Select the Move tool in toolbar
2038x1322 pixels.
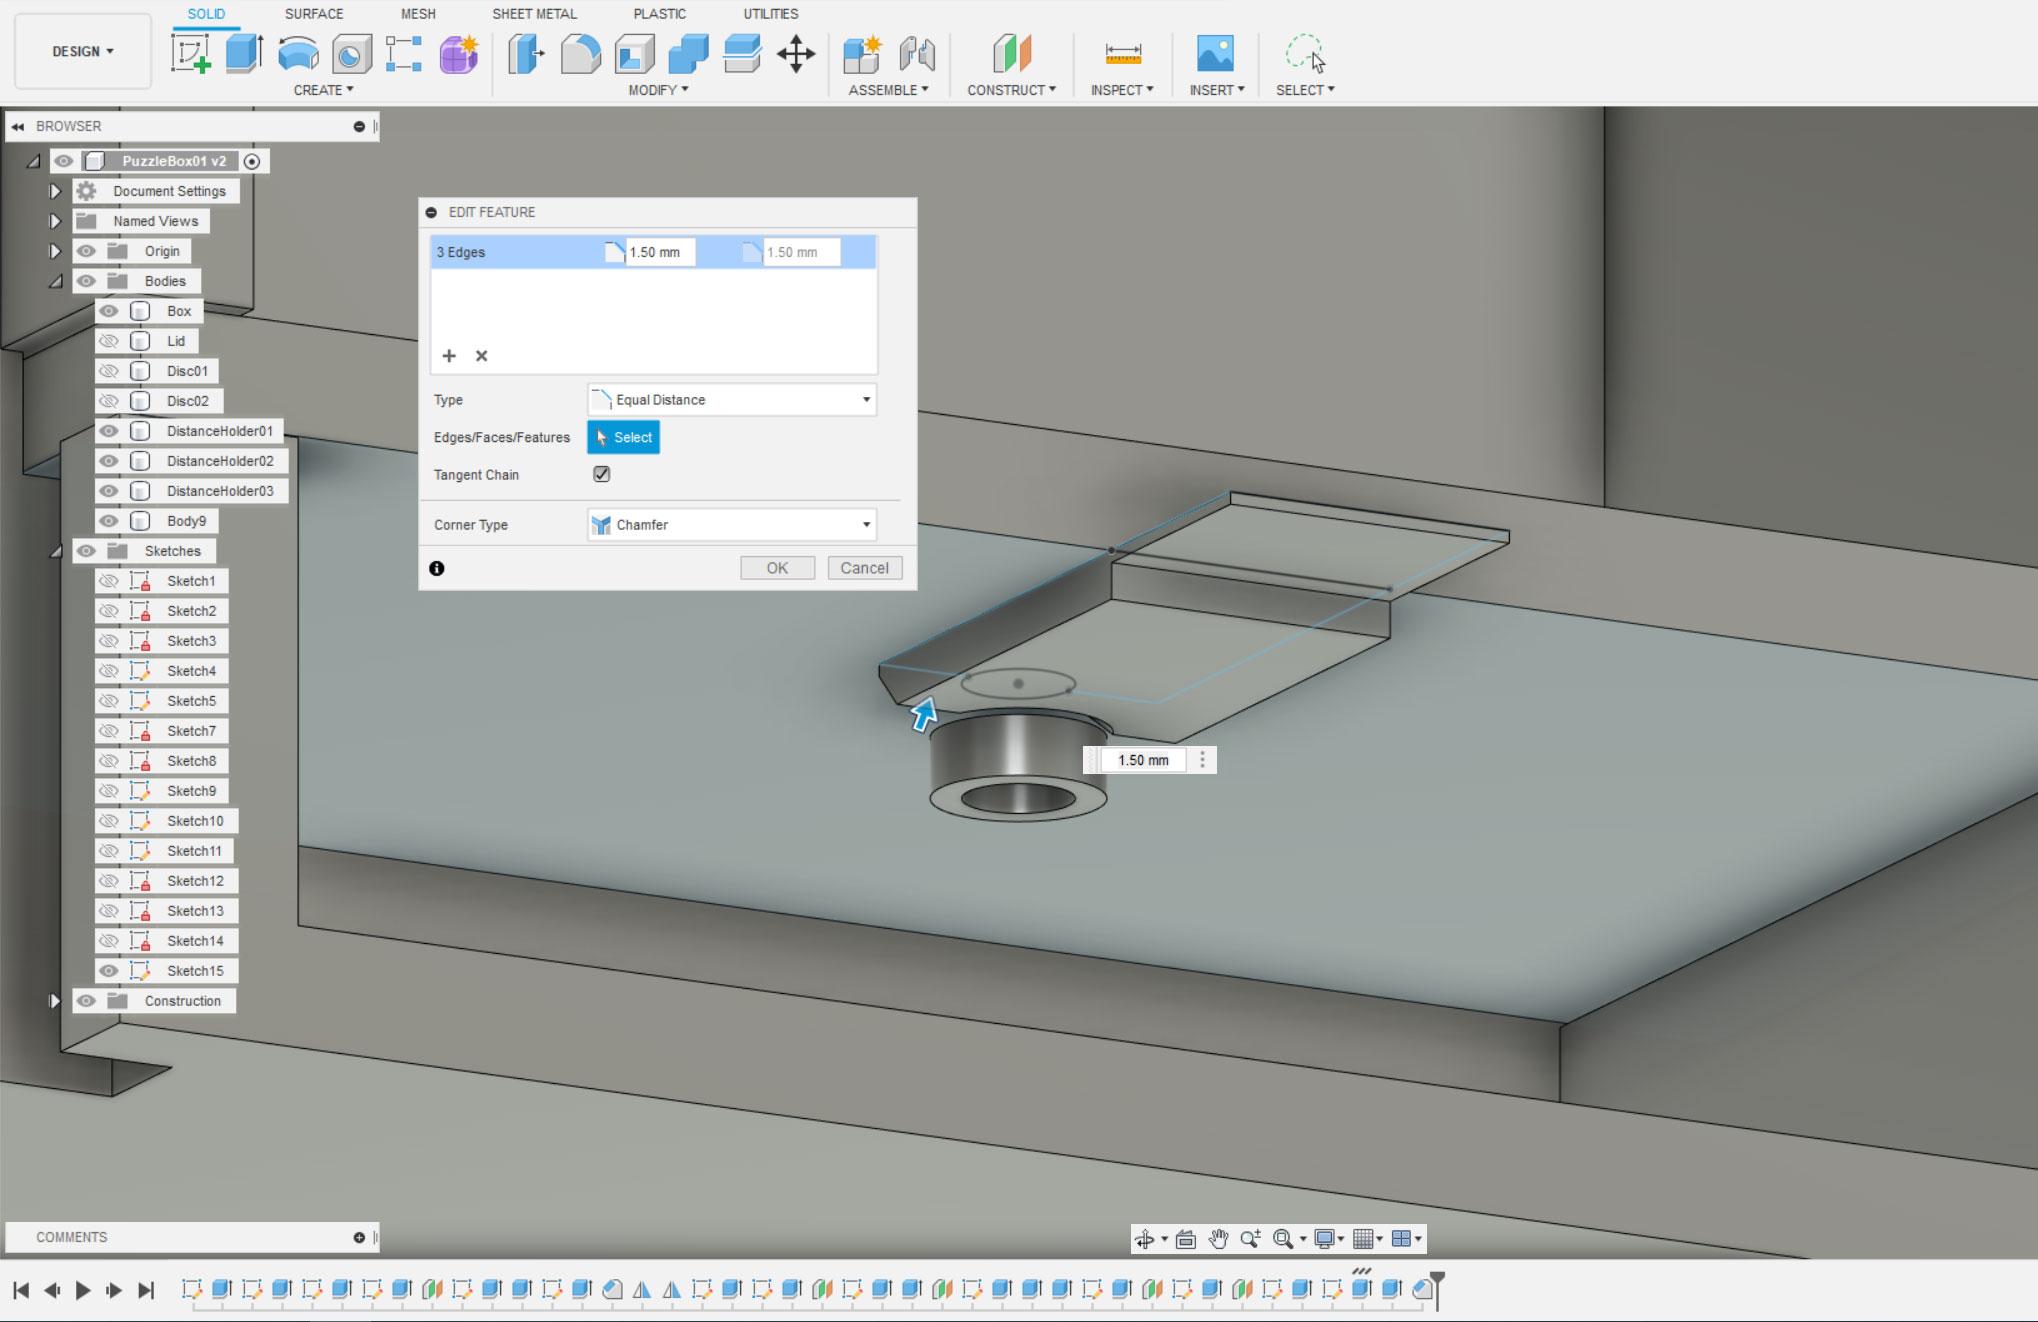pyautogui.click(x=798, y=52)
